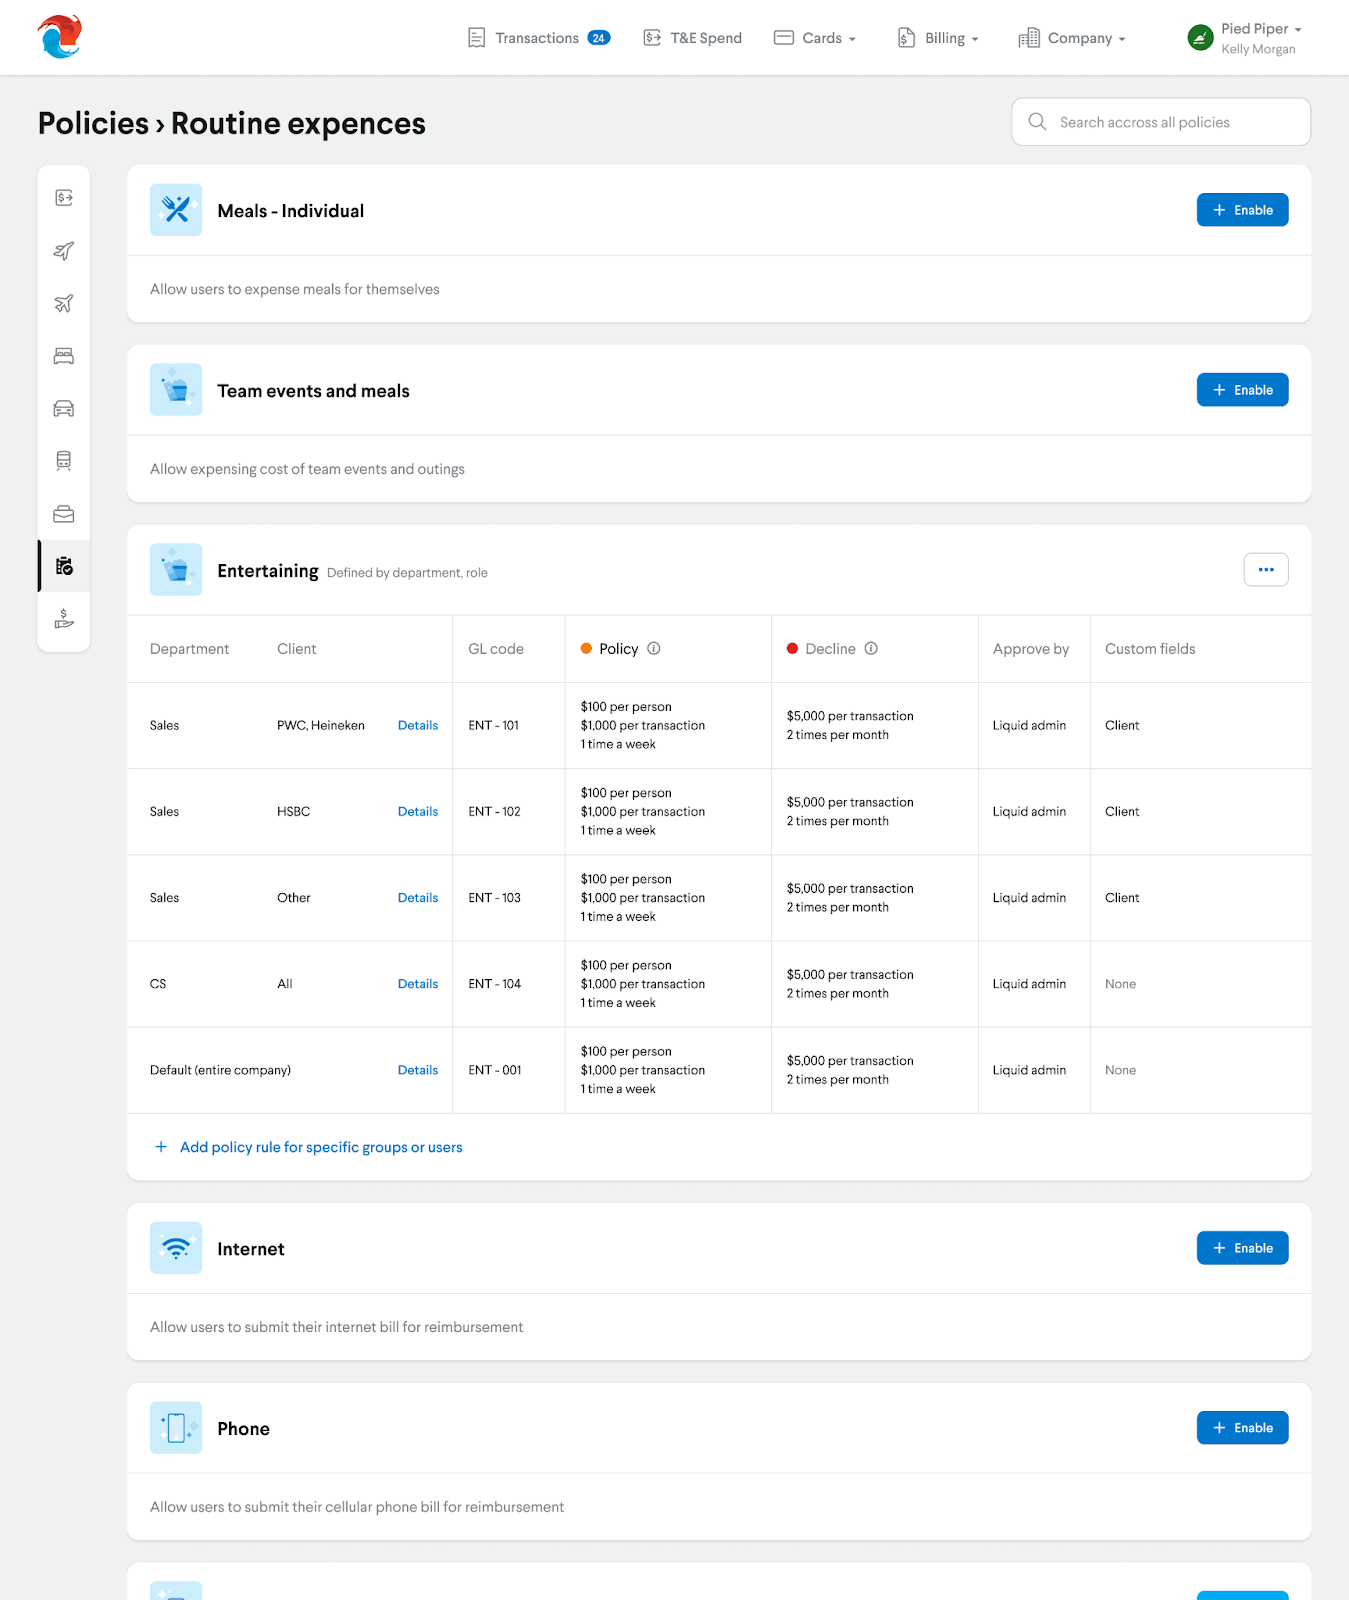The image size is (1349, 1600).
Task: Click the search across all policies field
Action: [1161, 122]
